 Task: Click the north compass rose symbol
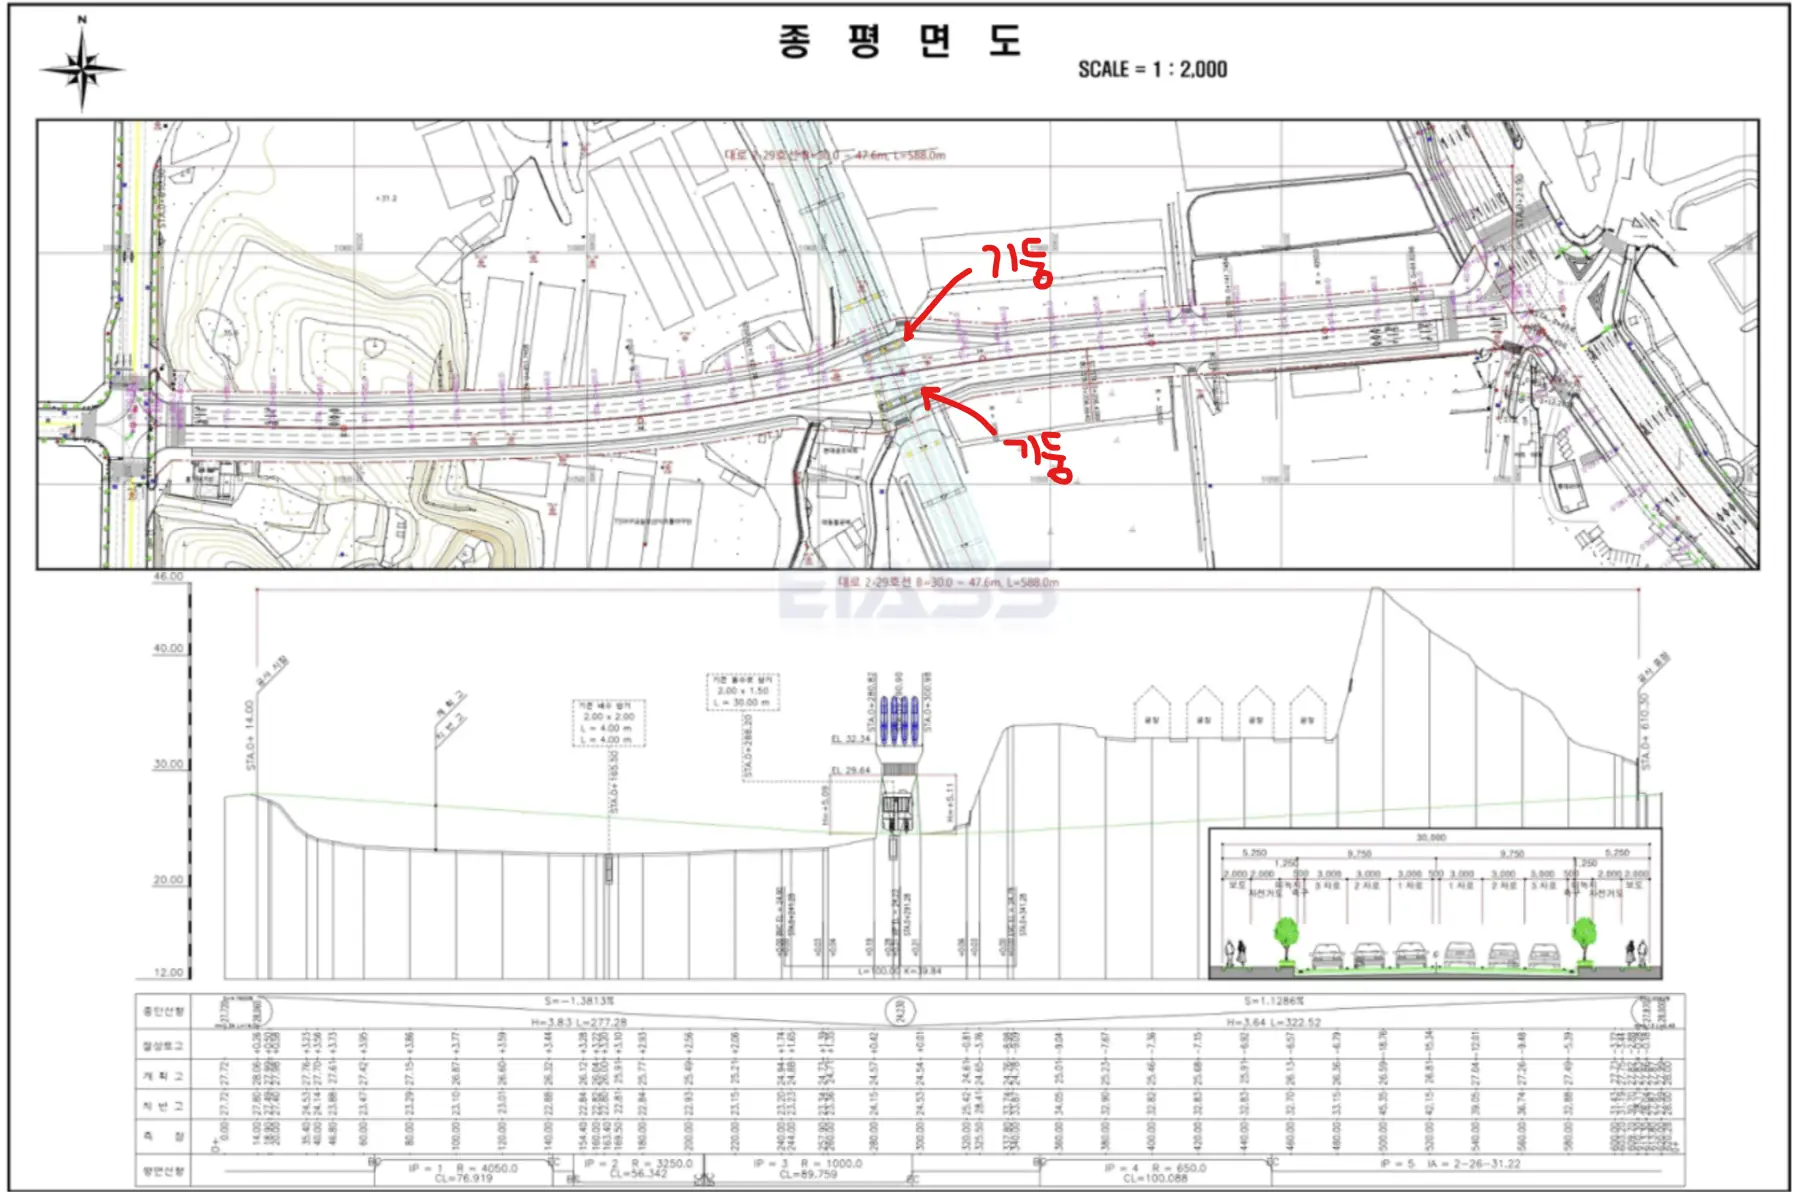(x=82, y=68)
